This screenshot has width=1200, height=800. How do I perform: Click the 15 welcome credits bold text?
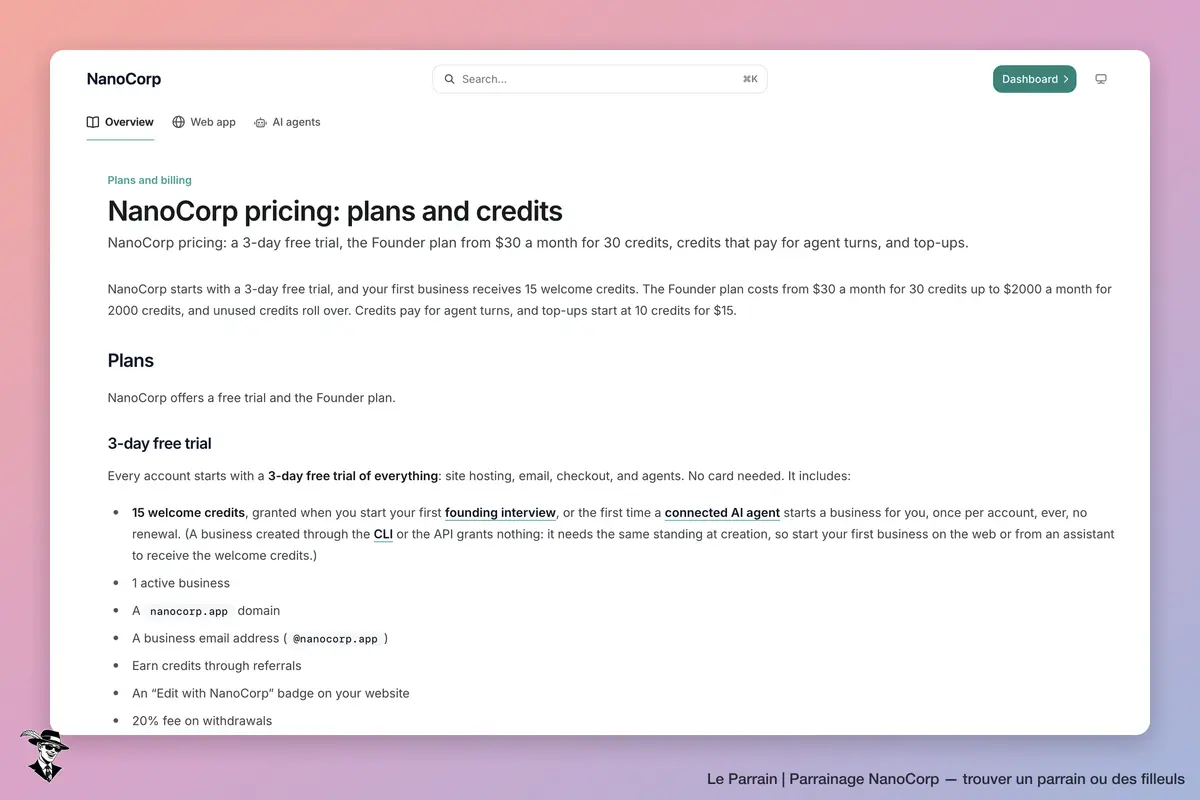[x=188, y=513]
